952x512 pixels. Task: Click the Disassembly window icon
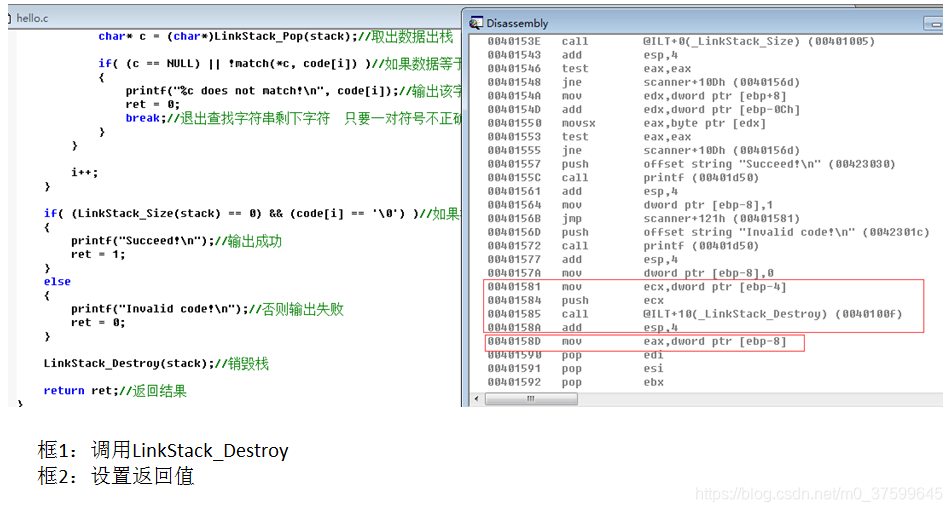477,23
